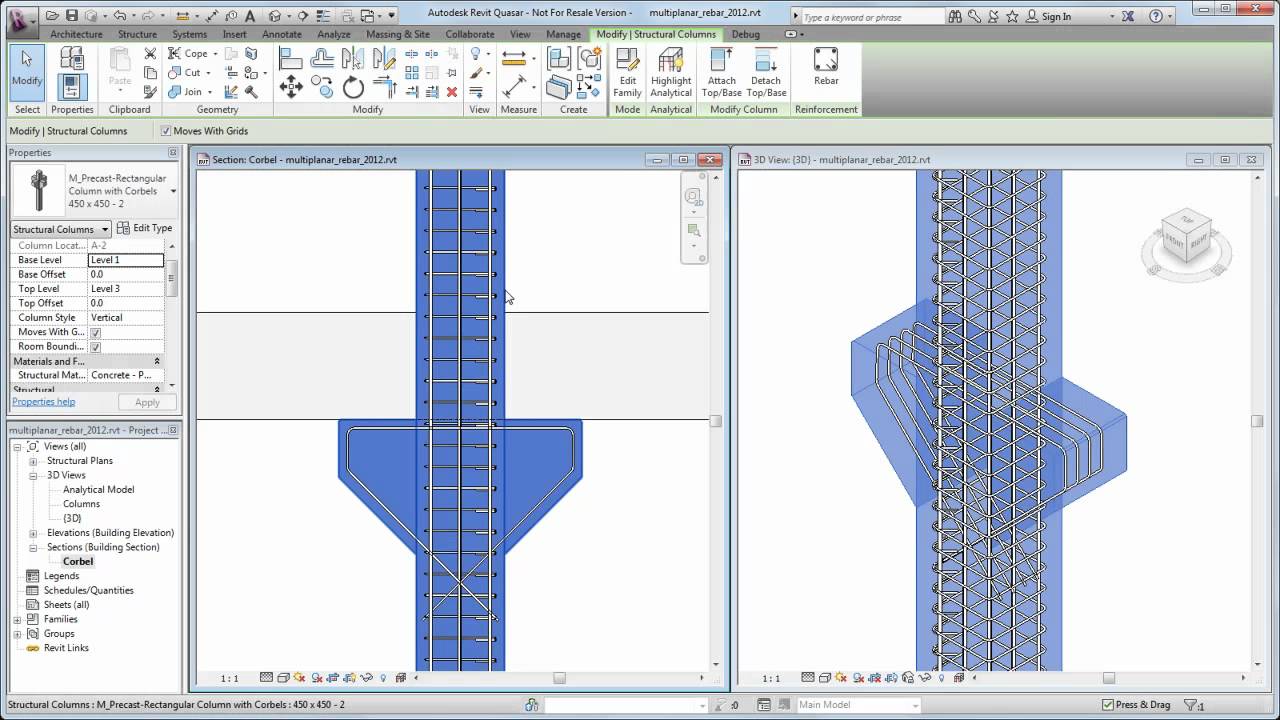Click the Edit Type button
The width and height of the screenshot is (1280, 720).
145,228
